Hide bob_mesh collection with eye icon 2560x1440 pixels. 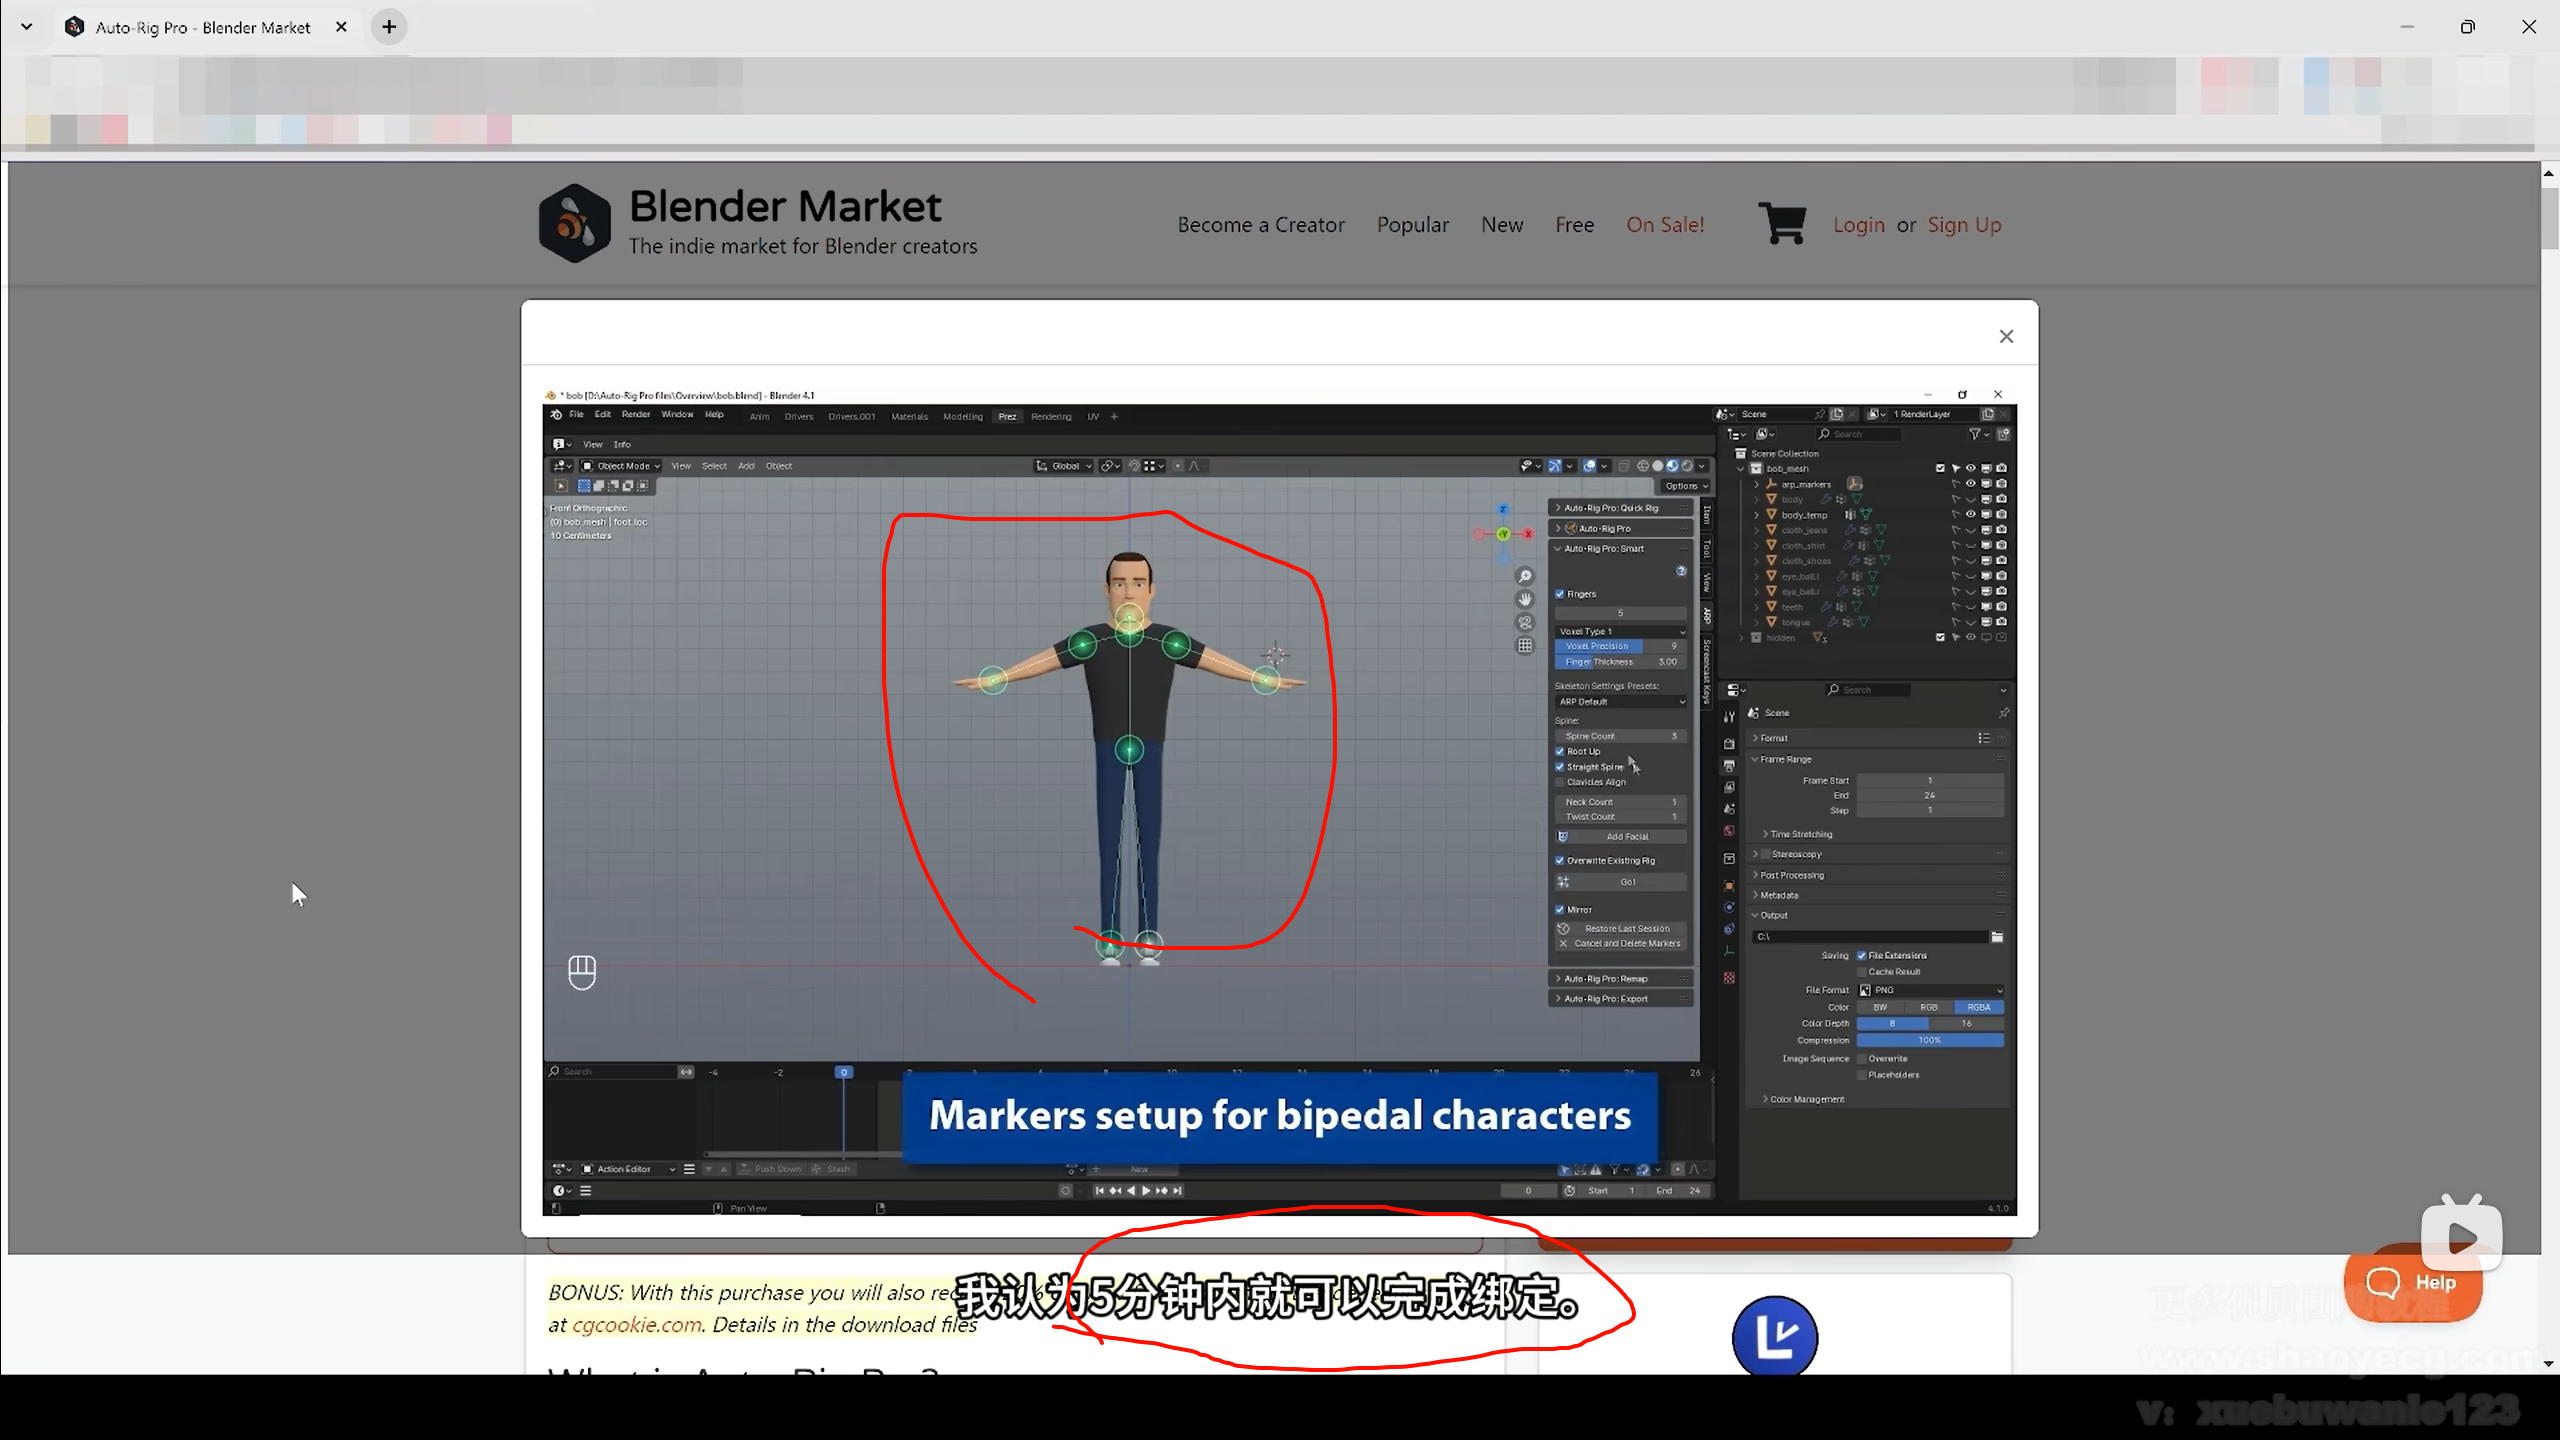(1971, 468)
